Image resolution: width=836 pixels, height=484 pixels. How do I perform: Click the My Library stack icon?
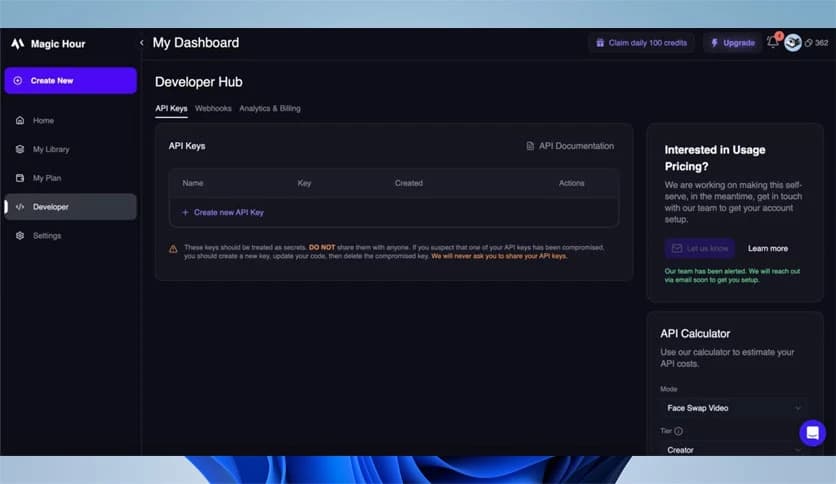tap(20, 149)
